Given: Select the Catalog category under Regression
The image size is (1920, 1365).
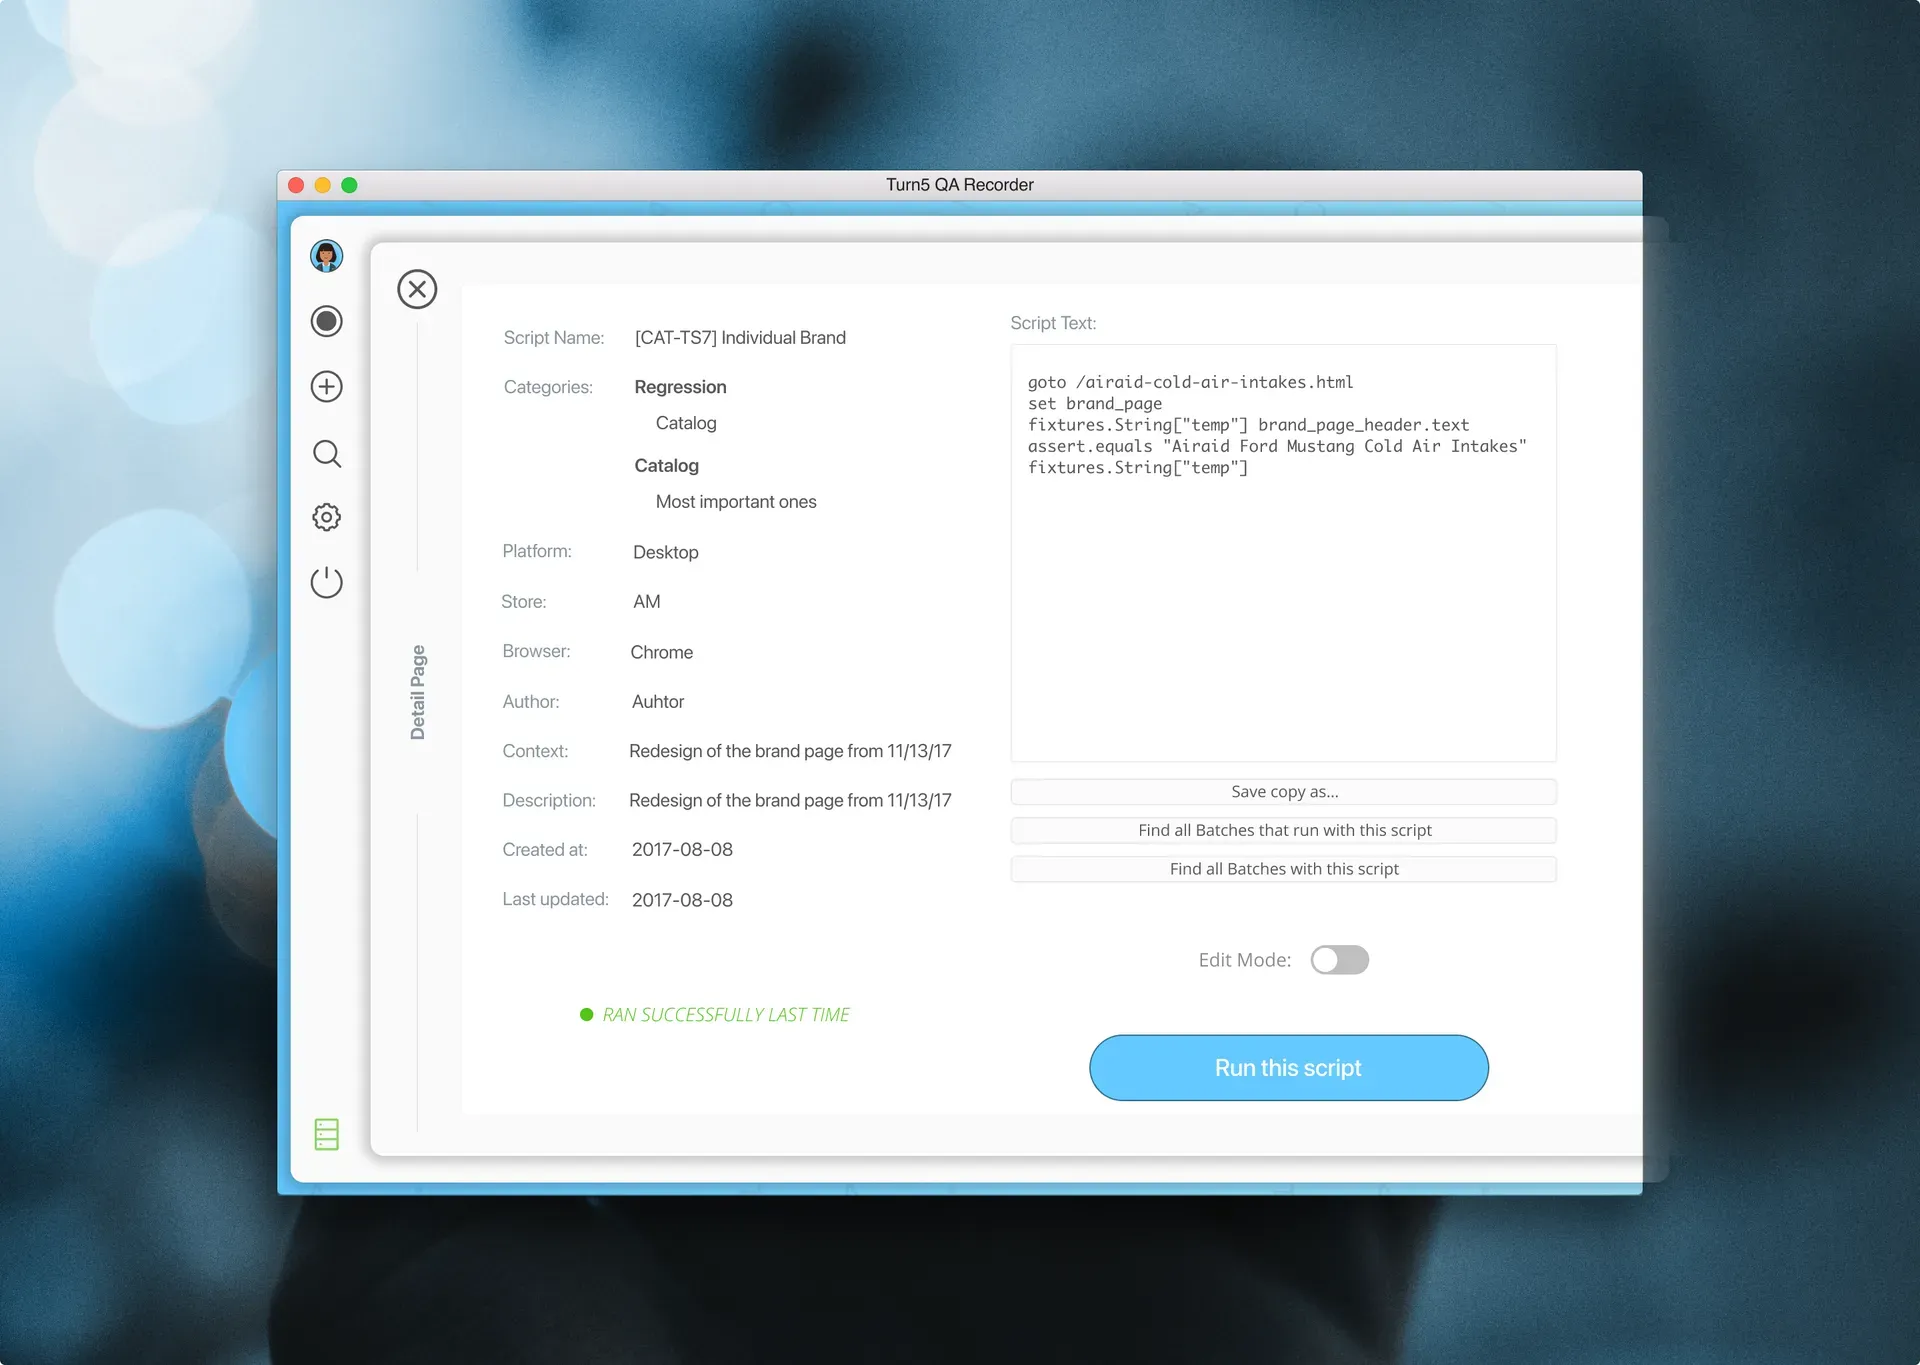Looking at the screenshot, I should 685,422.
